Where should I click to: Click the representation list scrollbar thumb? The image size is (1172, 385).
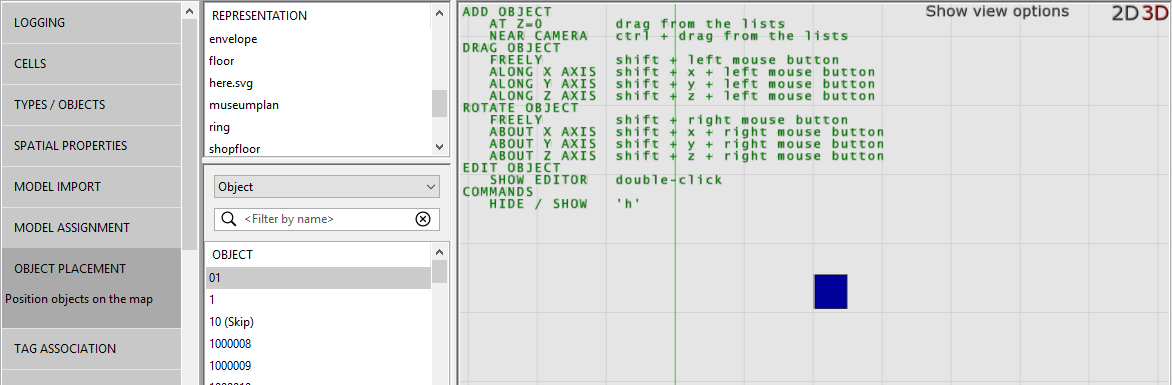click(x=440, y=104)
